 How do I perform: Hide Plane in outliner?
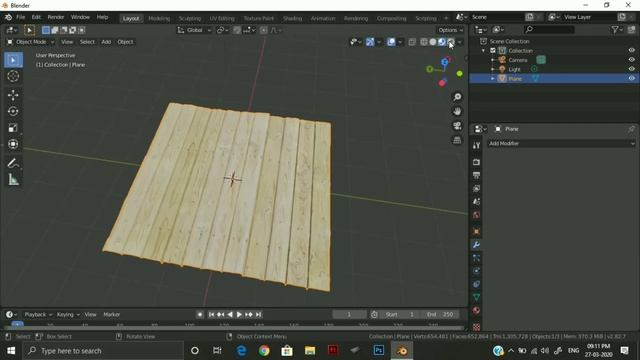[x=631, y=78]
